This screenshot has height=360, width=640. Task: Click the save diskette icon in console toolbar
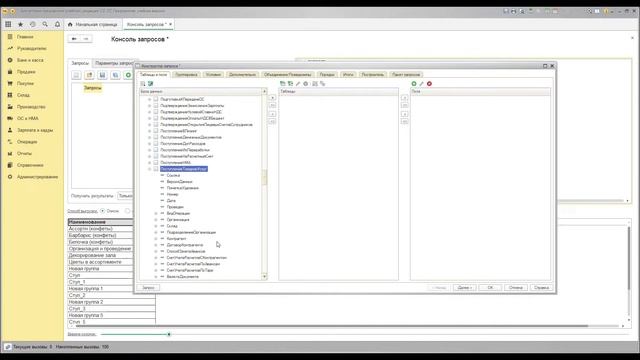tap(102, 75)
